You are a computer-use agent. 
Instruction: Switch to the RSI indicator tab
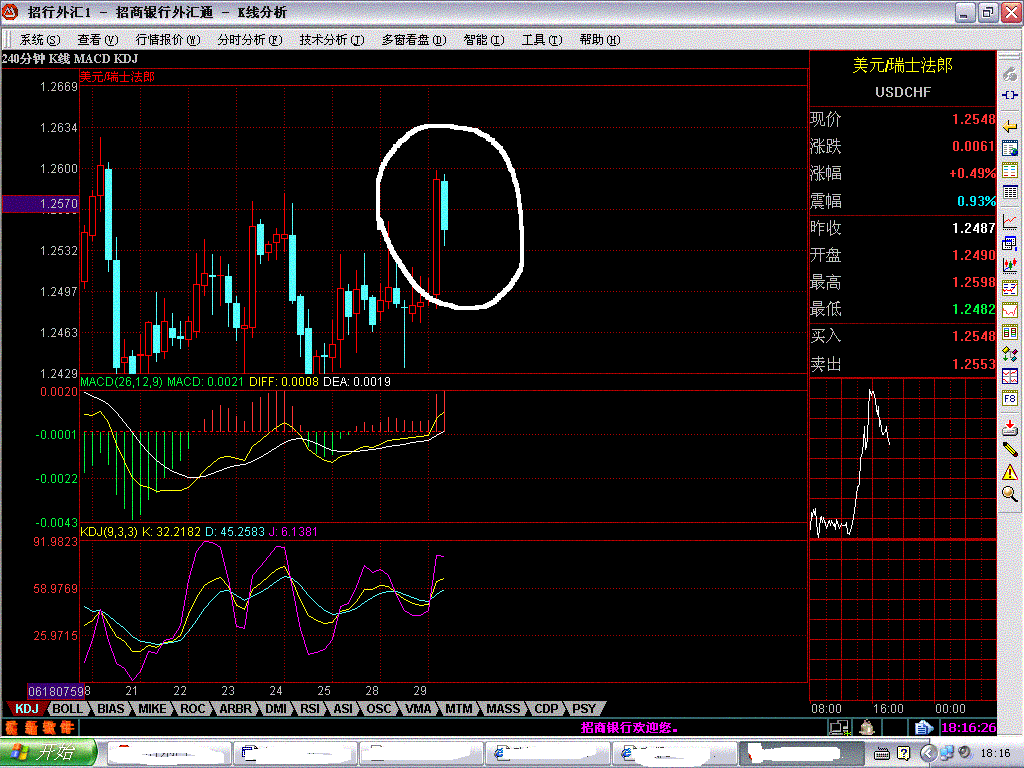pyautogui.click(x=310, y=708)
